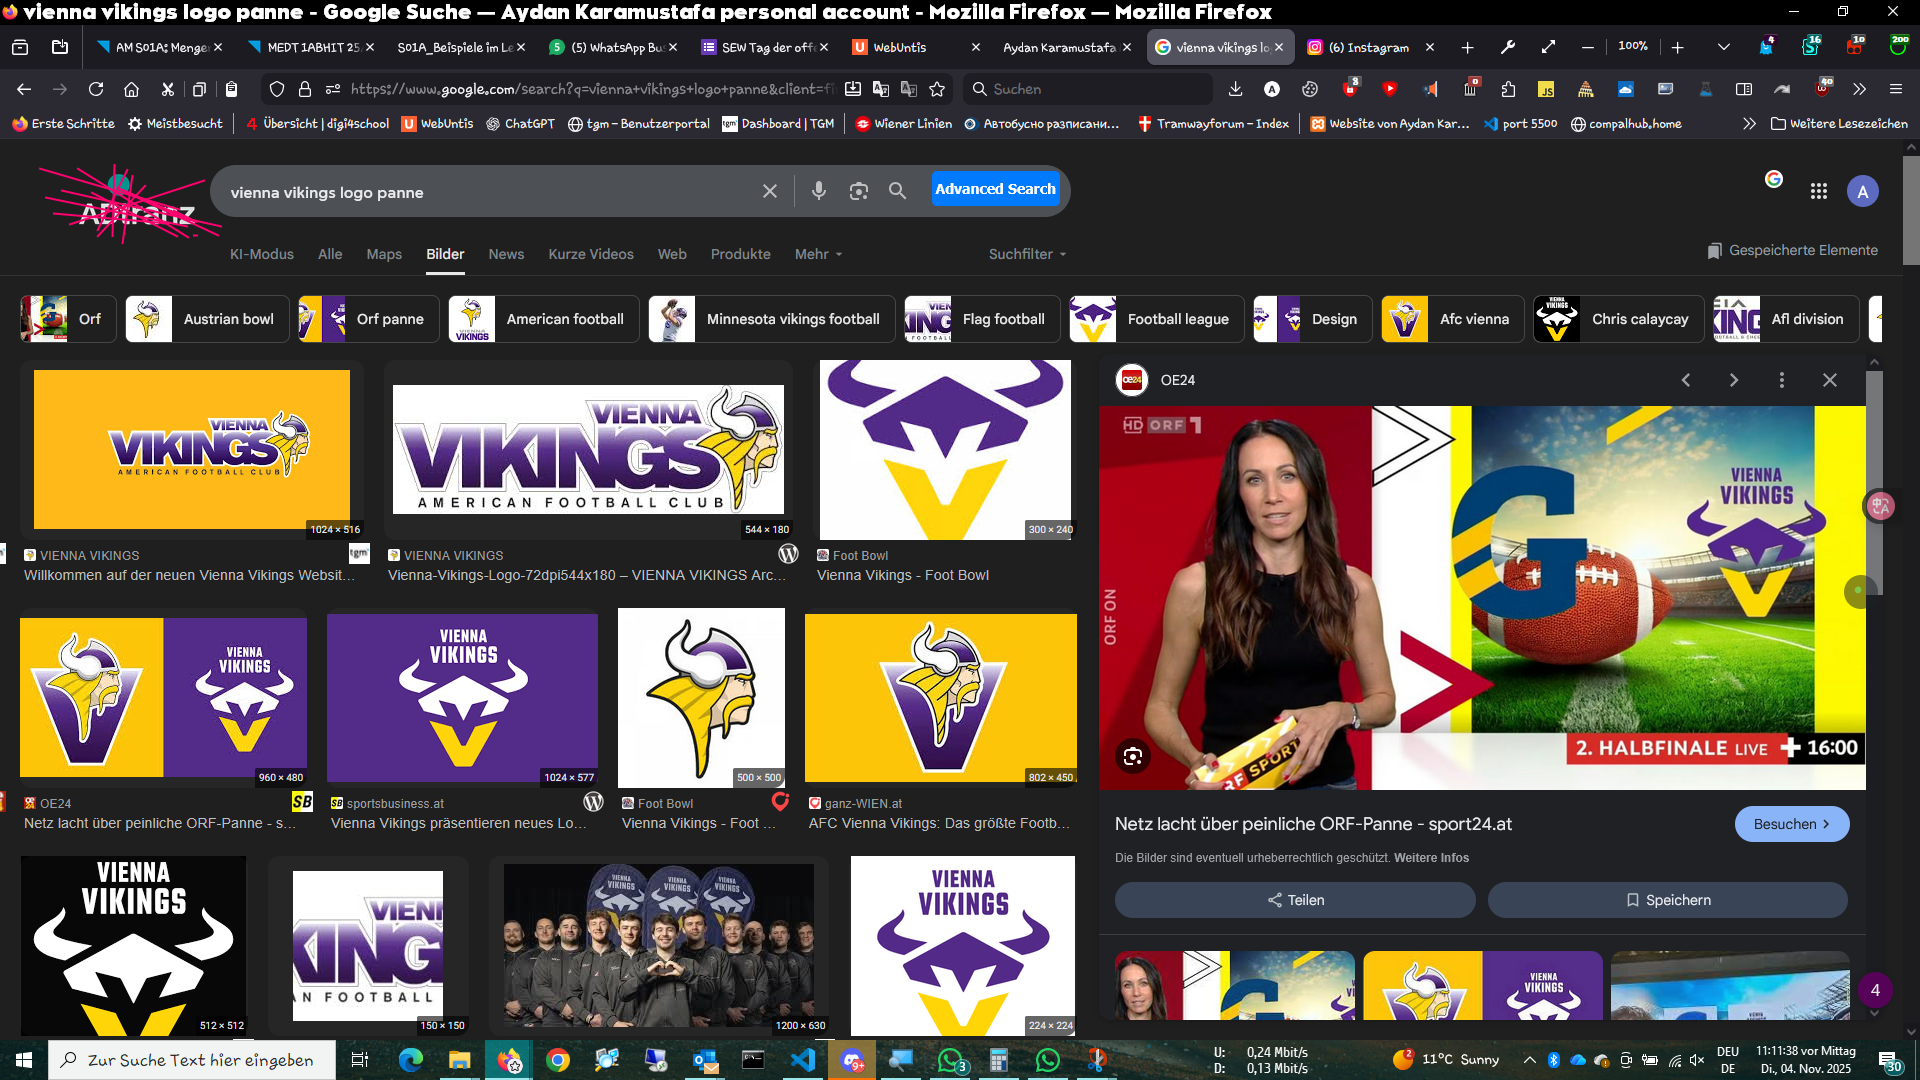This screenshot has height=1080, width=1920.
Task: Open the Weitere Infos link
Action: (1431, 858)
